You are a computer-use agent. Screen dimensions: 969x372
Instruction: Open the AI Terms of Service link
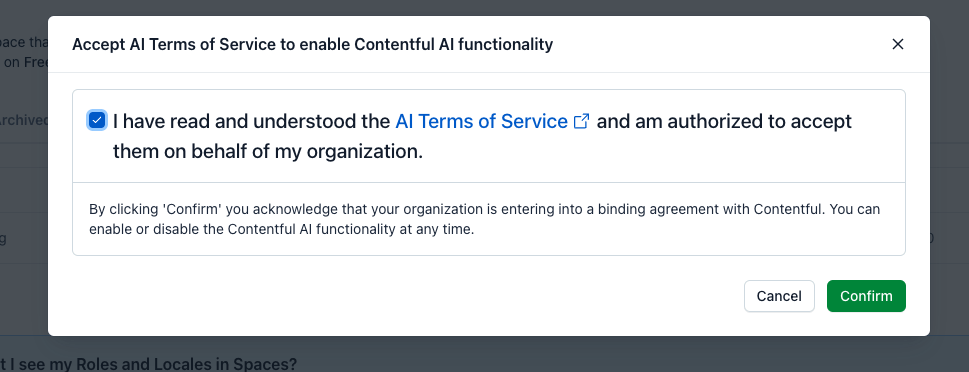point(481,121)
